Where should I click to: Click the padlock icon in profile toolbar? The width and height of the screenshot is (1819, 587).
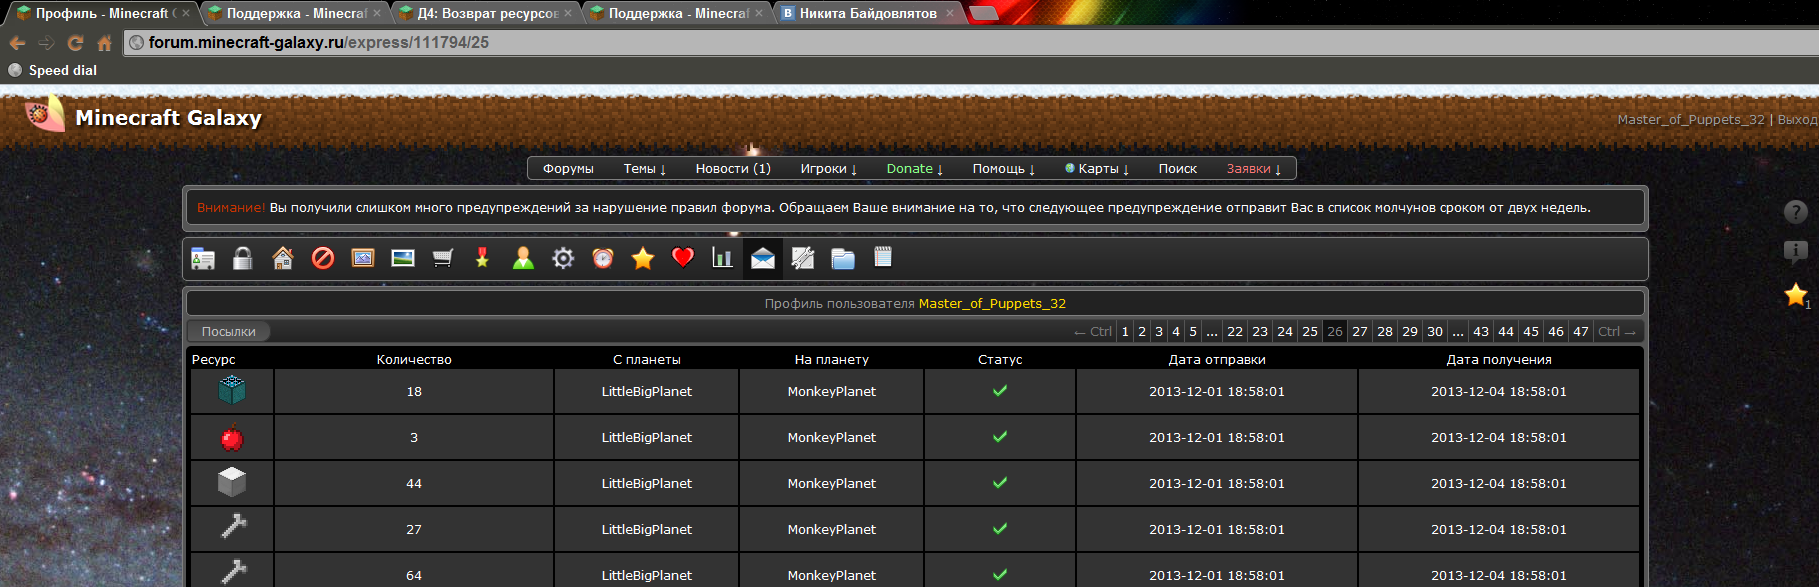(x=242, y=259)
